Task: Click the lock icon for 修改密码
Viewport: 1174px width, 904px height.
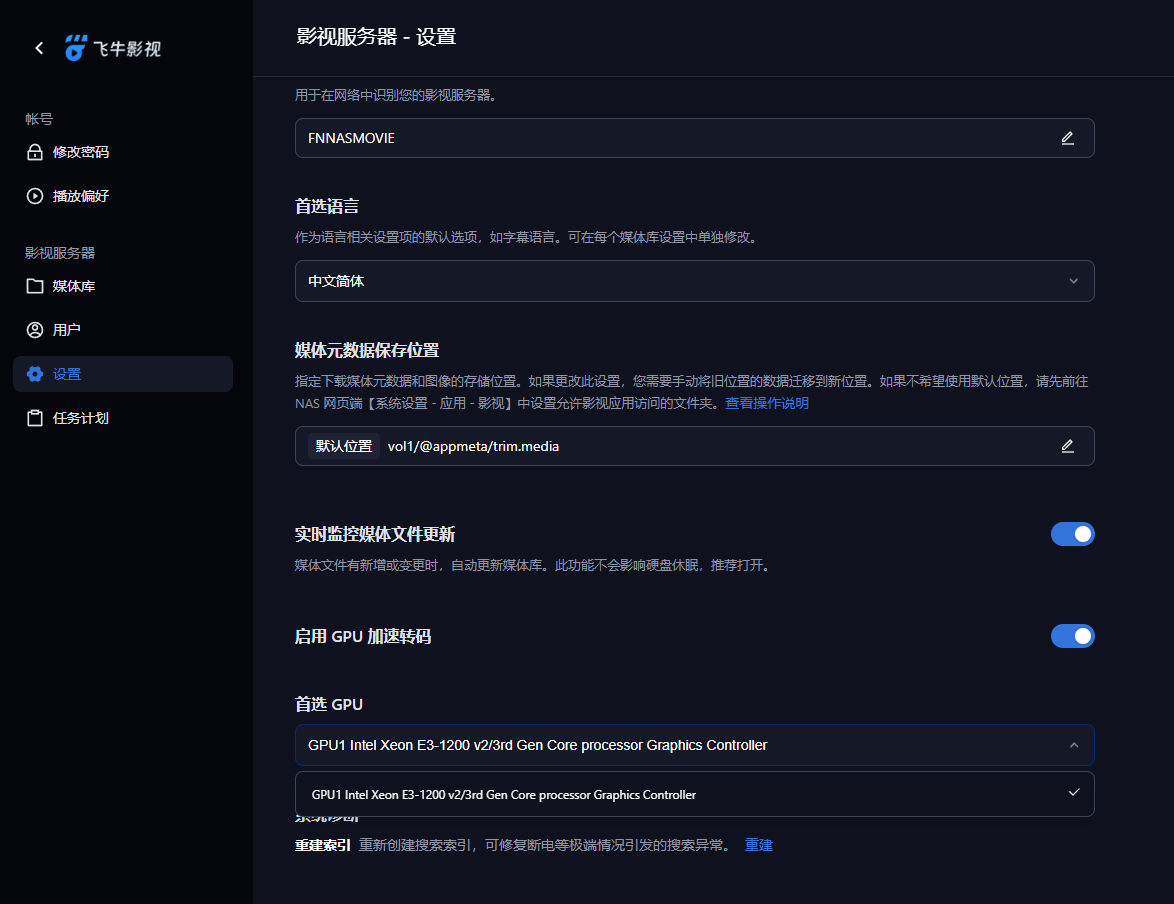Action: pos(35,152)
